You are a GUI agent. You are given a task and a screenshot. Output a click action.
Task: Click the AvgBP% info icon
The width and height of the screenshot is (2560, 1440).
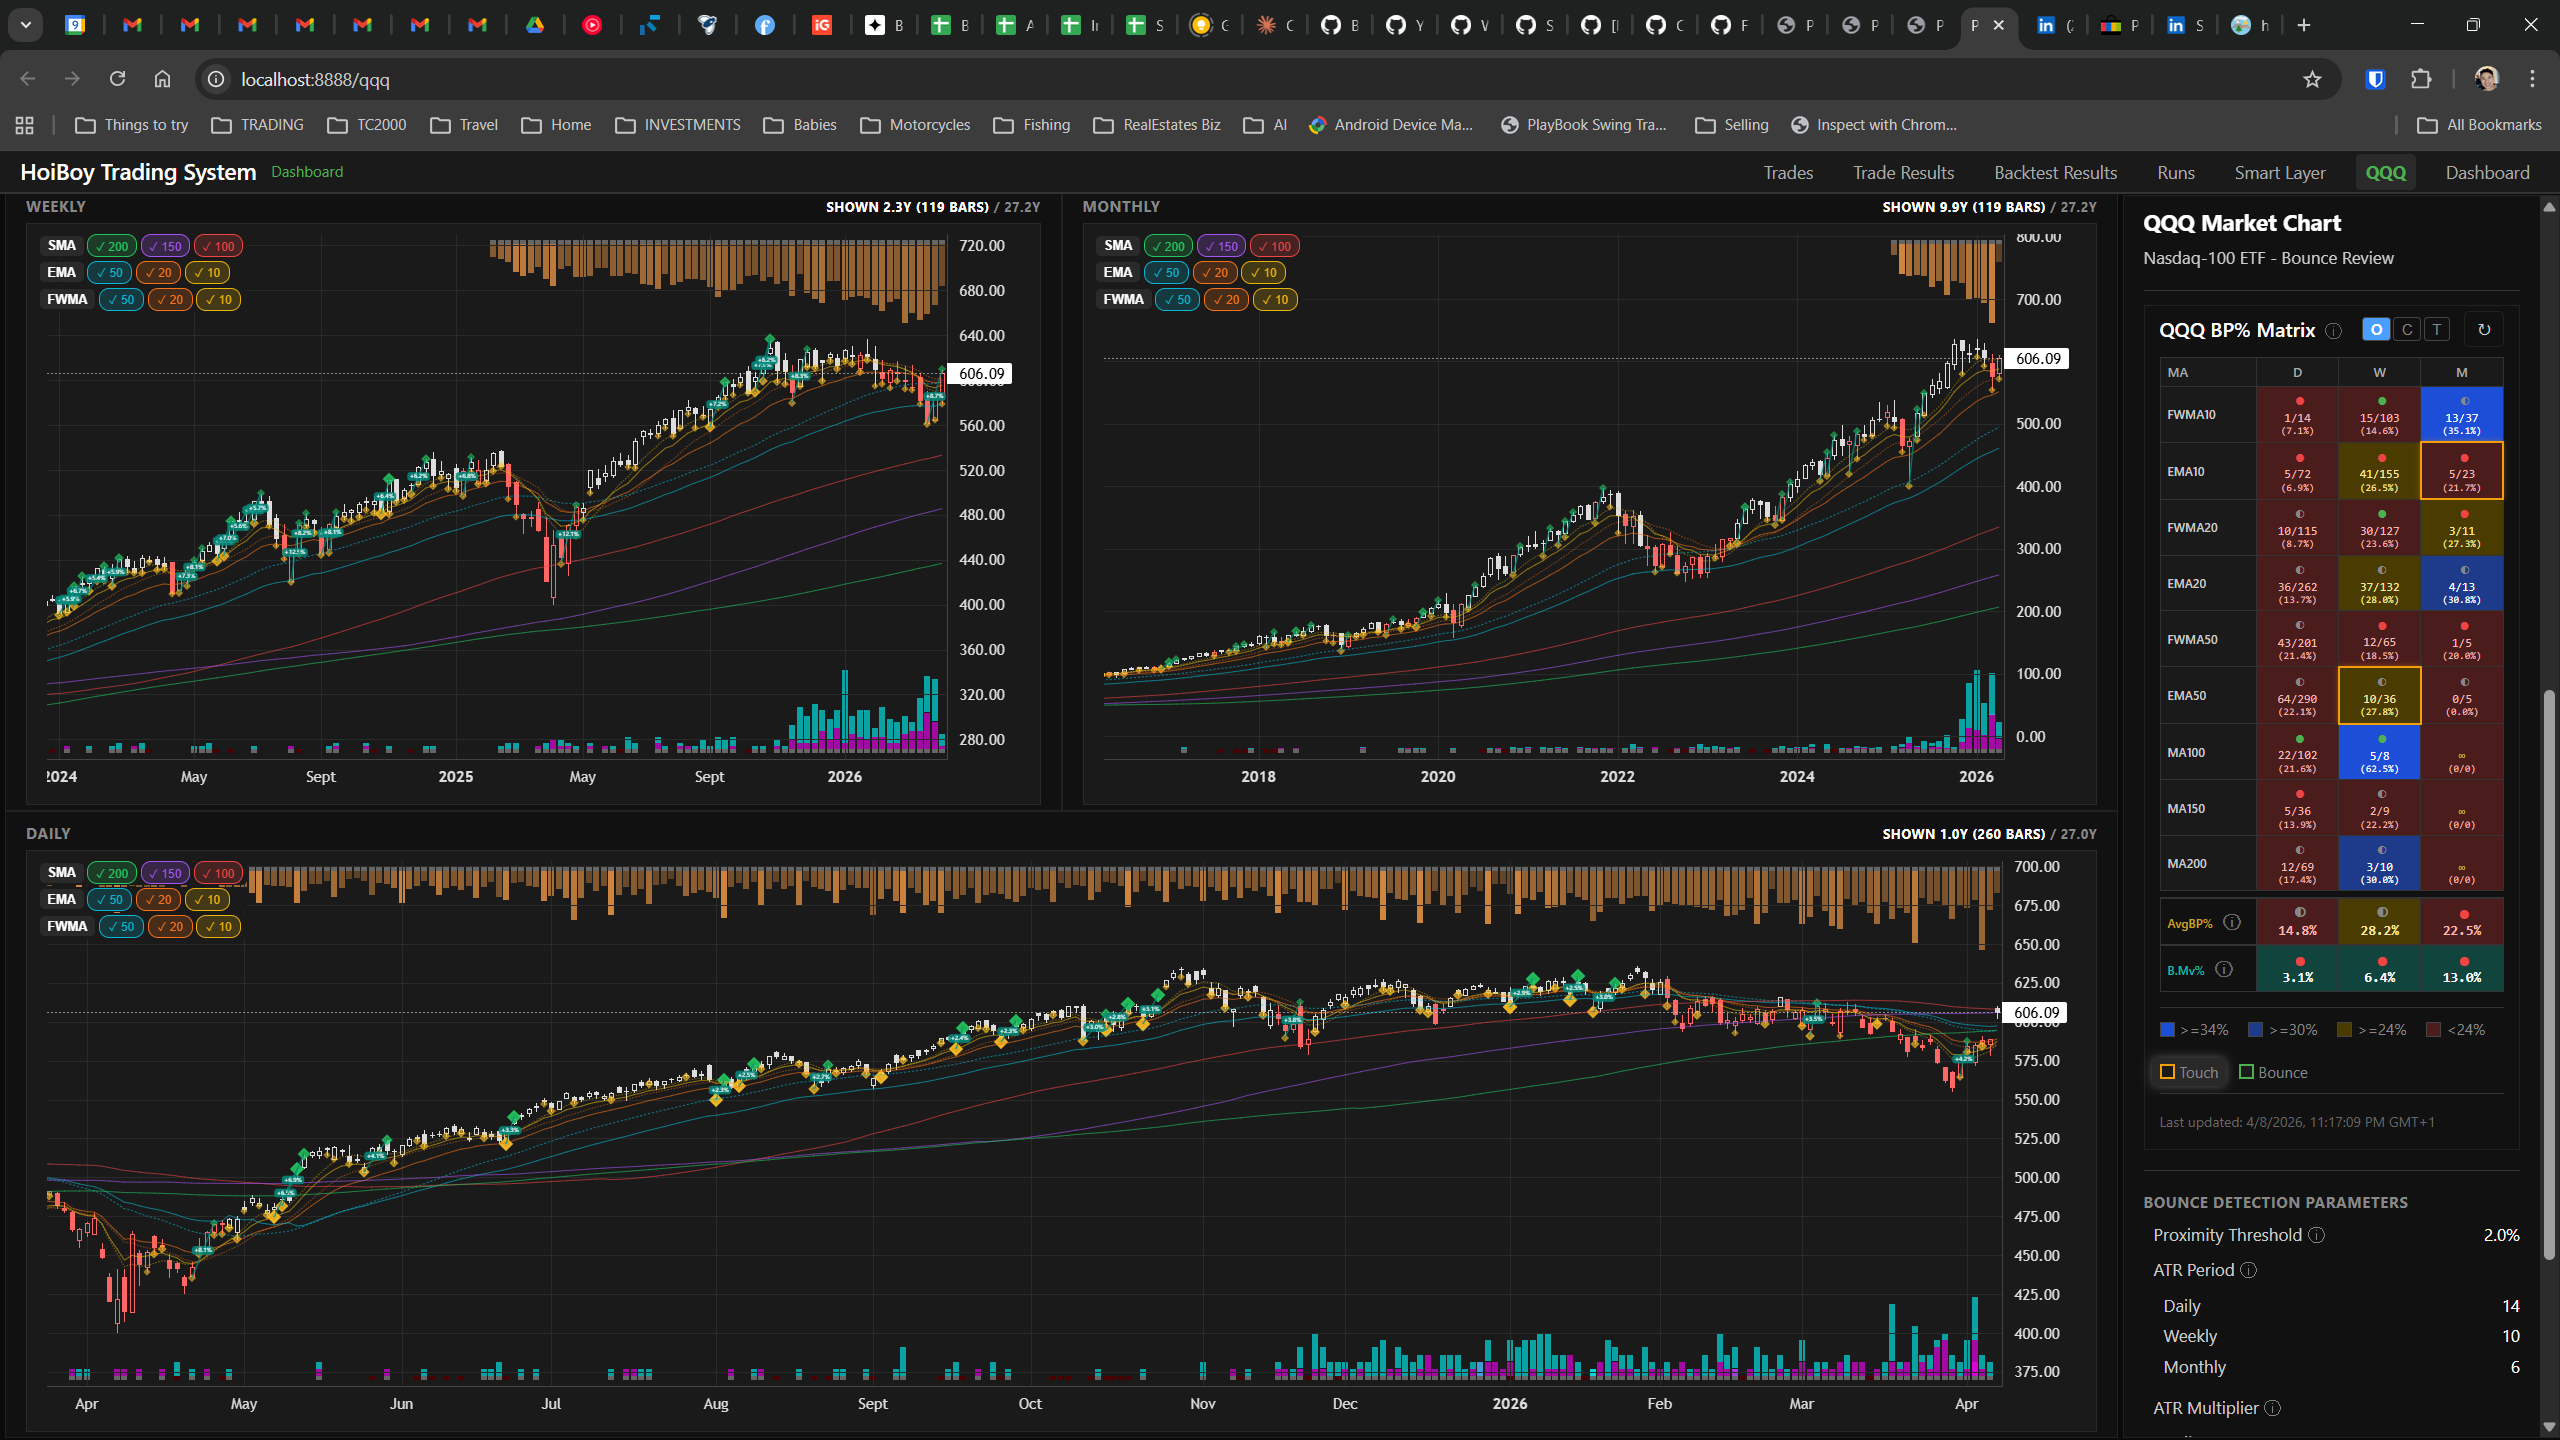click(x=2232, y=922)
